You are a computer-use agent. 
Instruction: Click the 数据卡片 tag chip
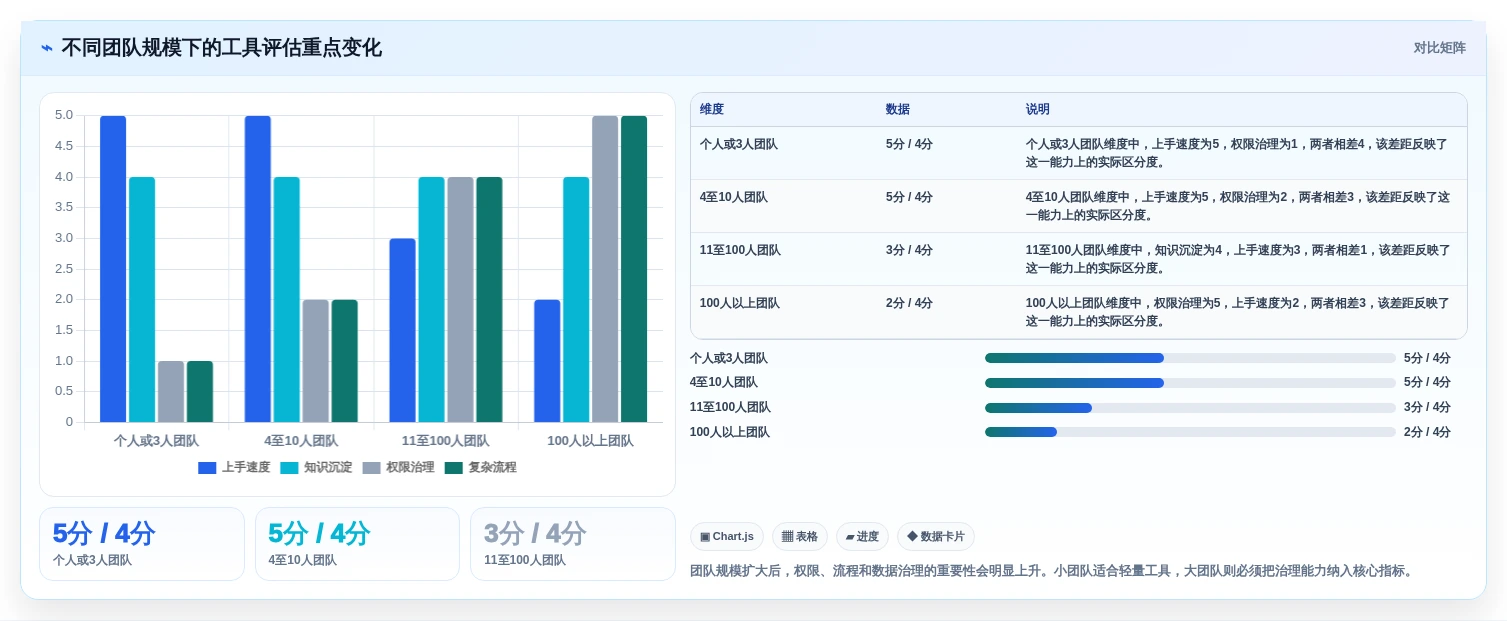[x=936, y=537]
